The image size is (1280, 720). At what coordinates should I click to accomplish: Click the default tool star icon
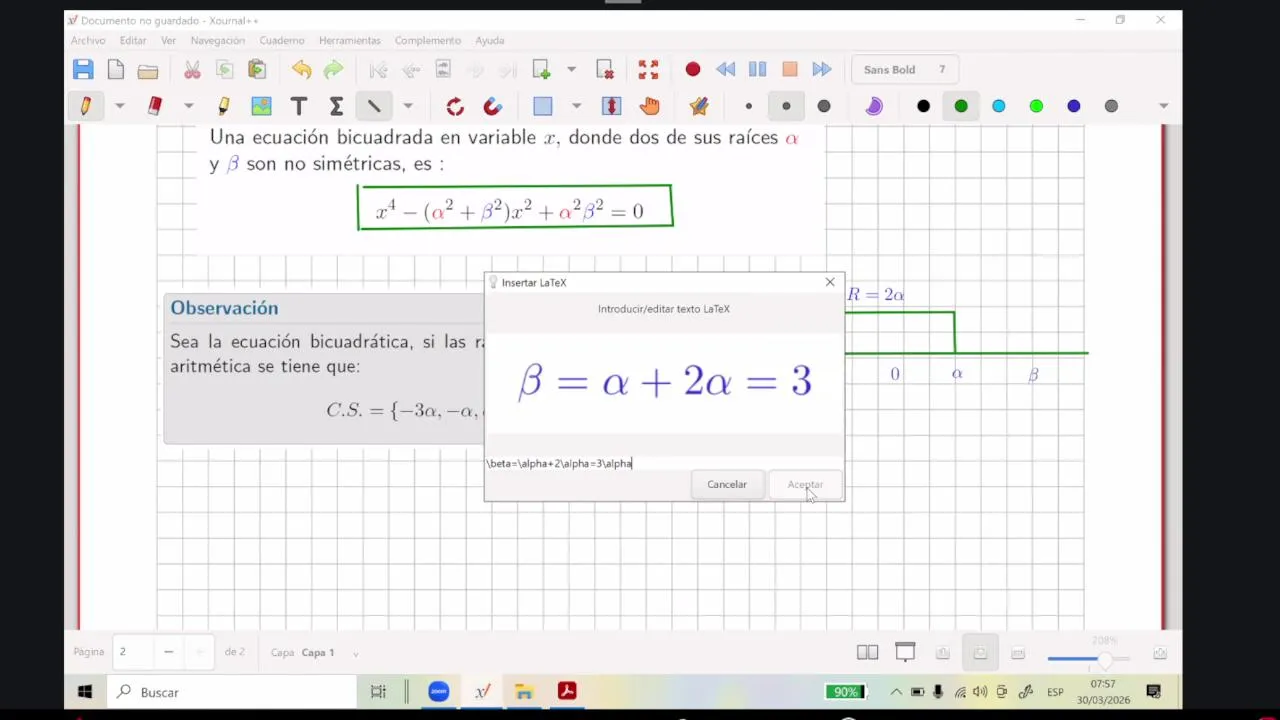(x=699, y=106)
